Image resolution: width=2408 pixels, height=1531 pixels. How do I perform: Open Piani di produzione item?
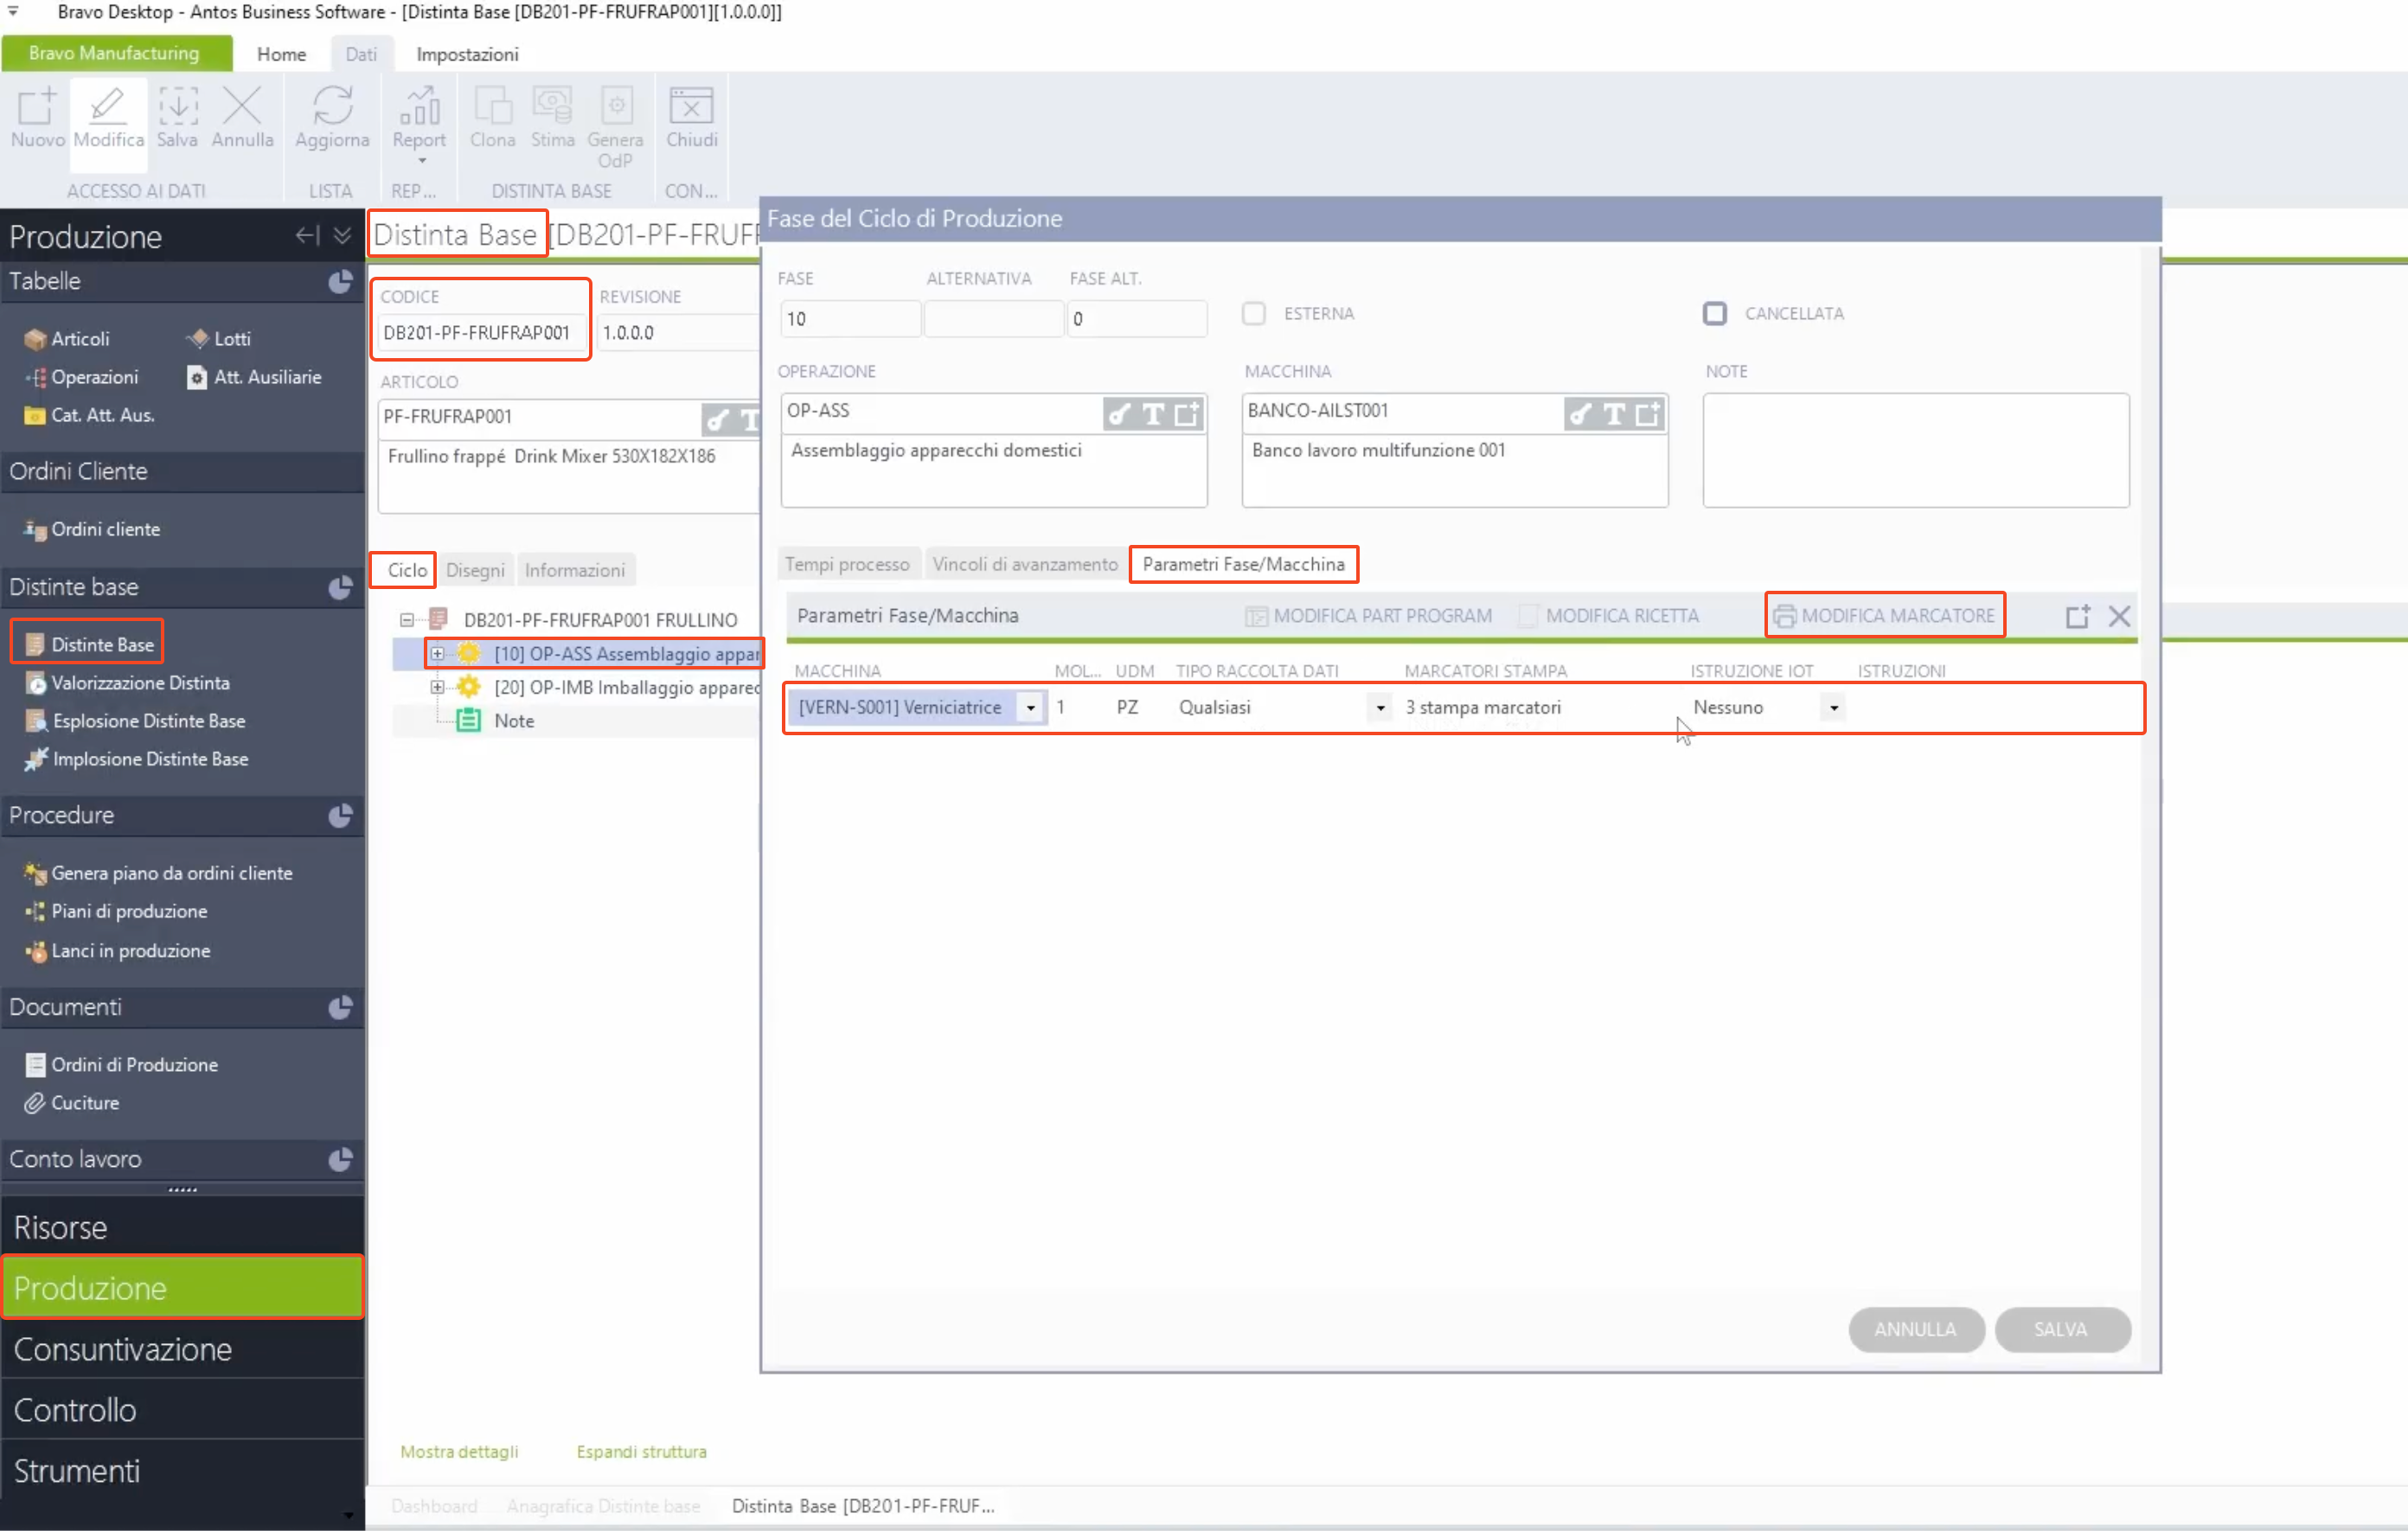click(x=116, y=911)
